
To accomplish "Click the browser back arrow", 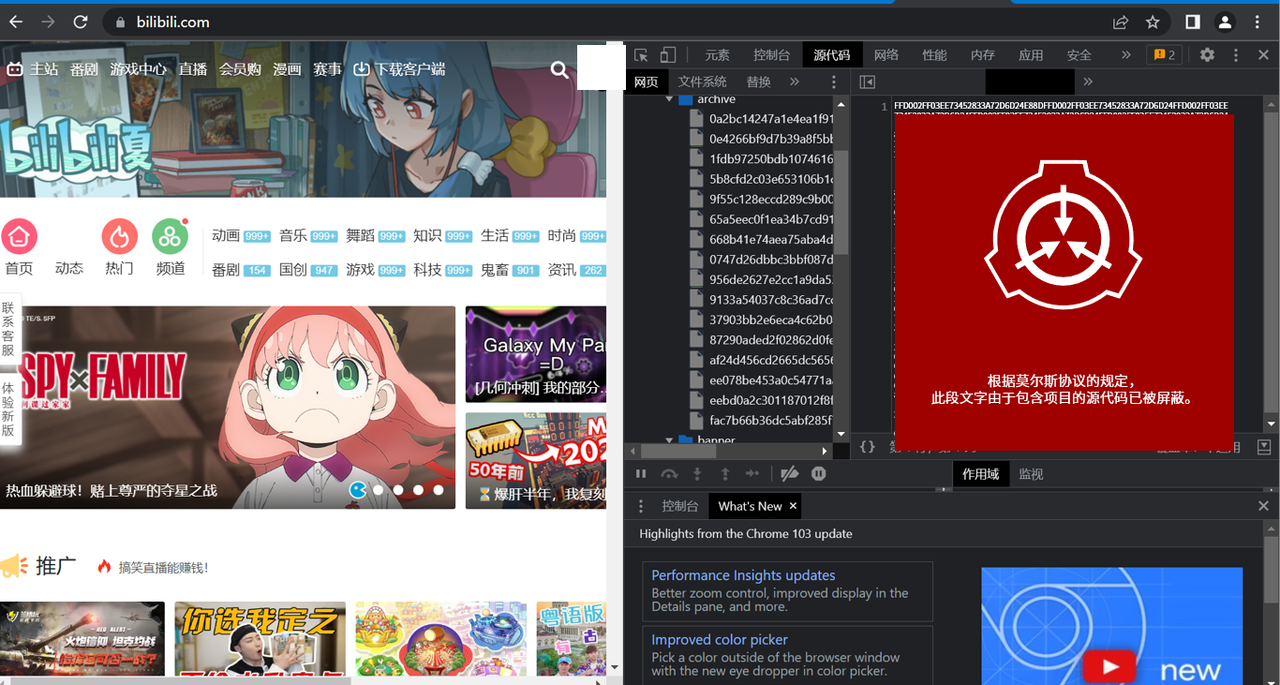I will tap(15, 22).
